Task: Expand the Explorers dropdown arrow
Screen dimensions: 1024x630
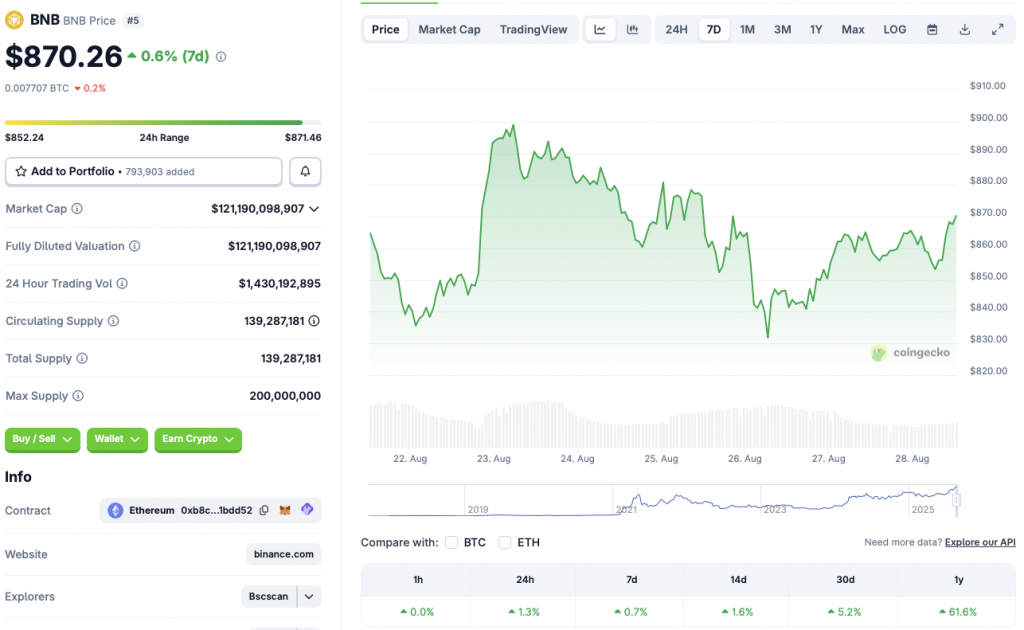Action: click(x=310, y=597)
